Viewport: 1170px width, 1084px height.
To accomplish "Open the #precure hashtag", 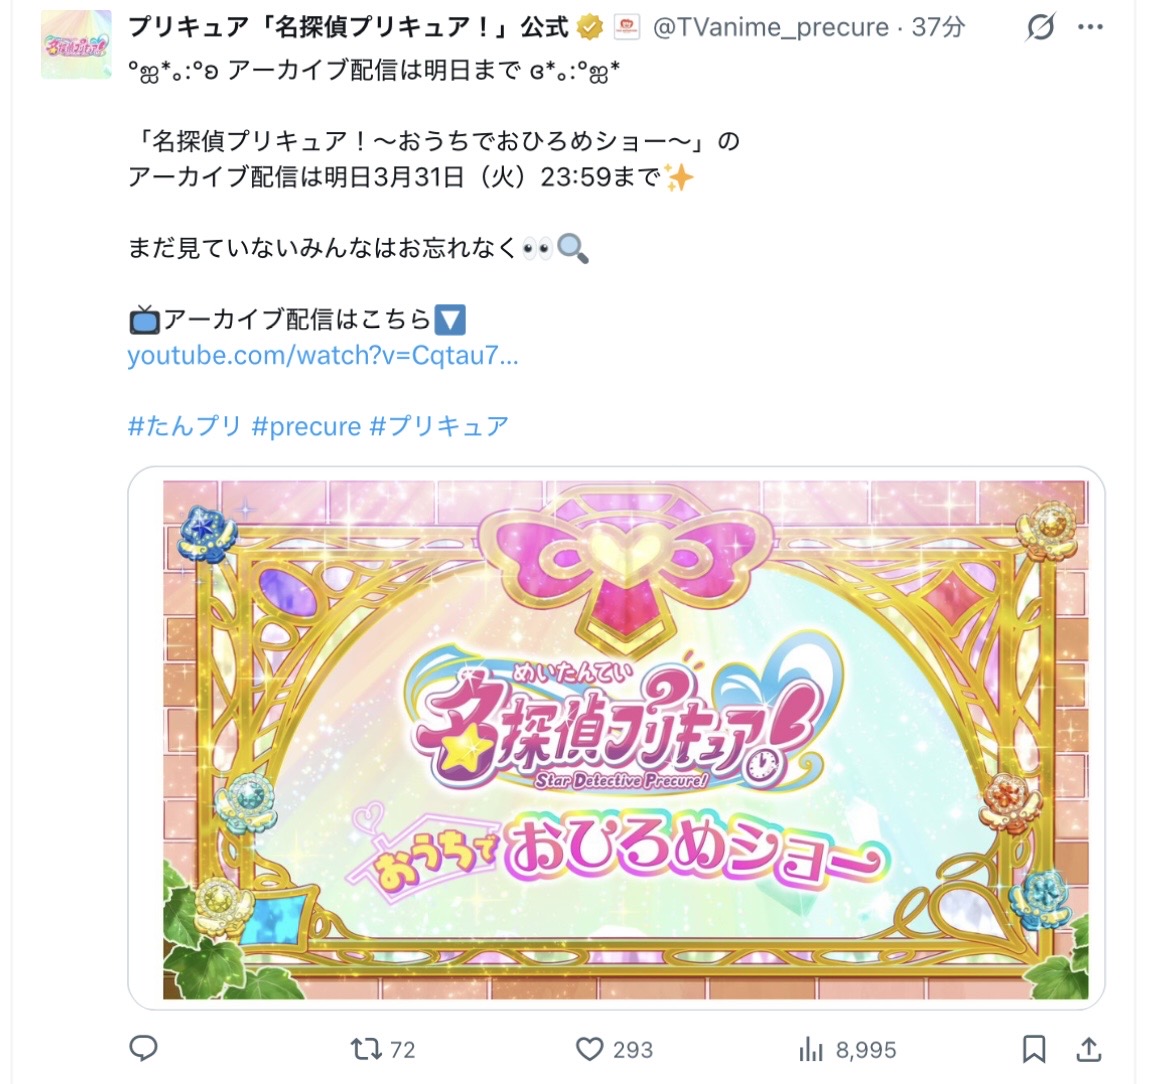I will [306, 426].
